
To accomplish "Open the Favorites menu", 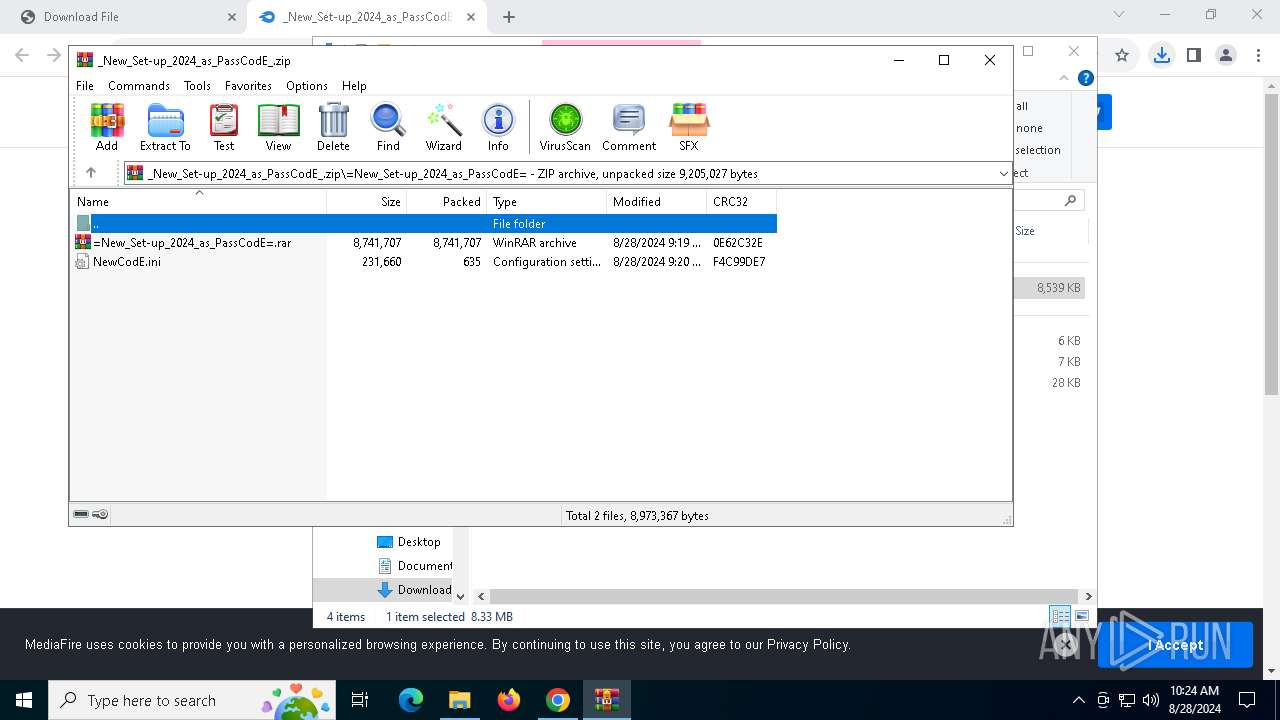I will pos(248,86).
